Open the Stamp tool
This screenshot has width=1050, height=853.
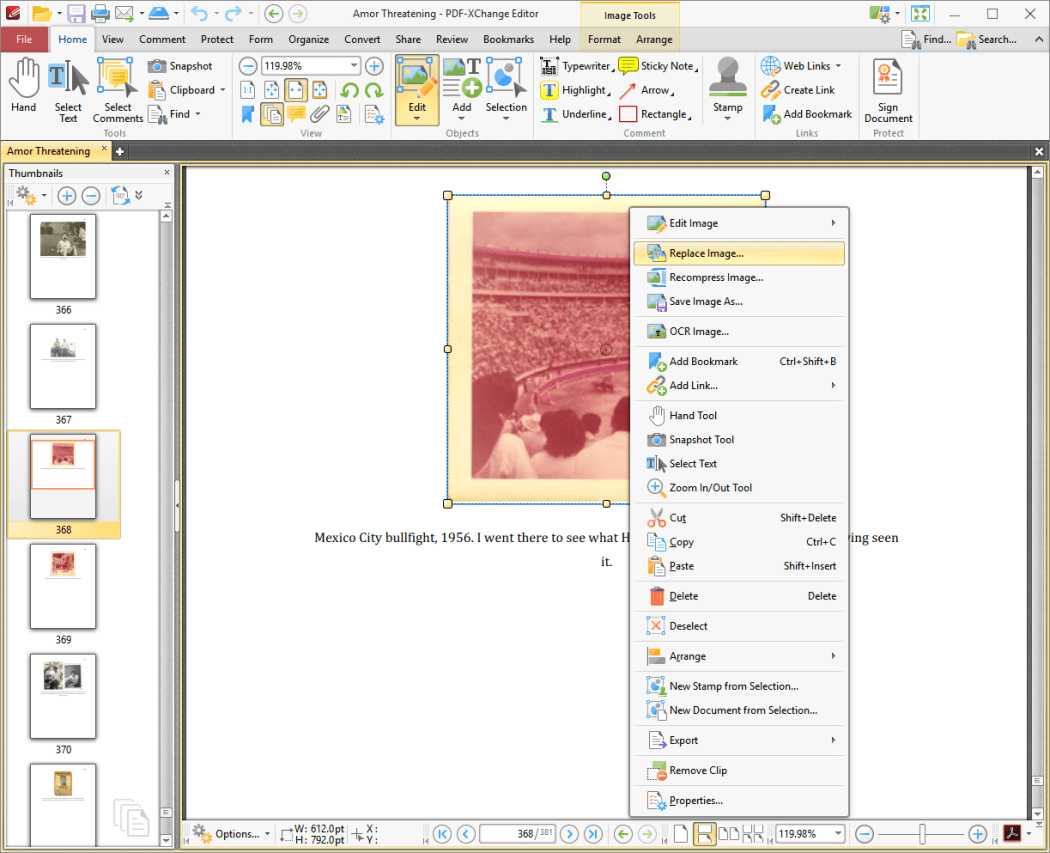(x=727, y=85)
